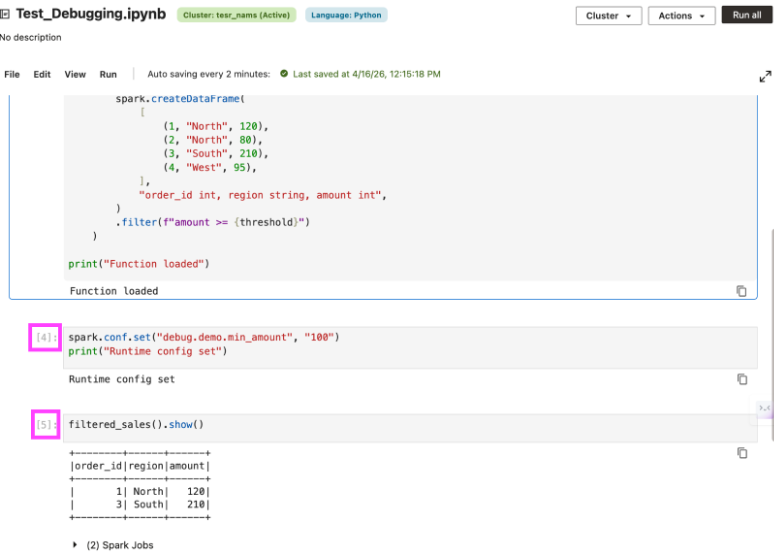Open the View menu
This screenshot has width=774, height=555.
click(x=75, y=74)
